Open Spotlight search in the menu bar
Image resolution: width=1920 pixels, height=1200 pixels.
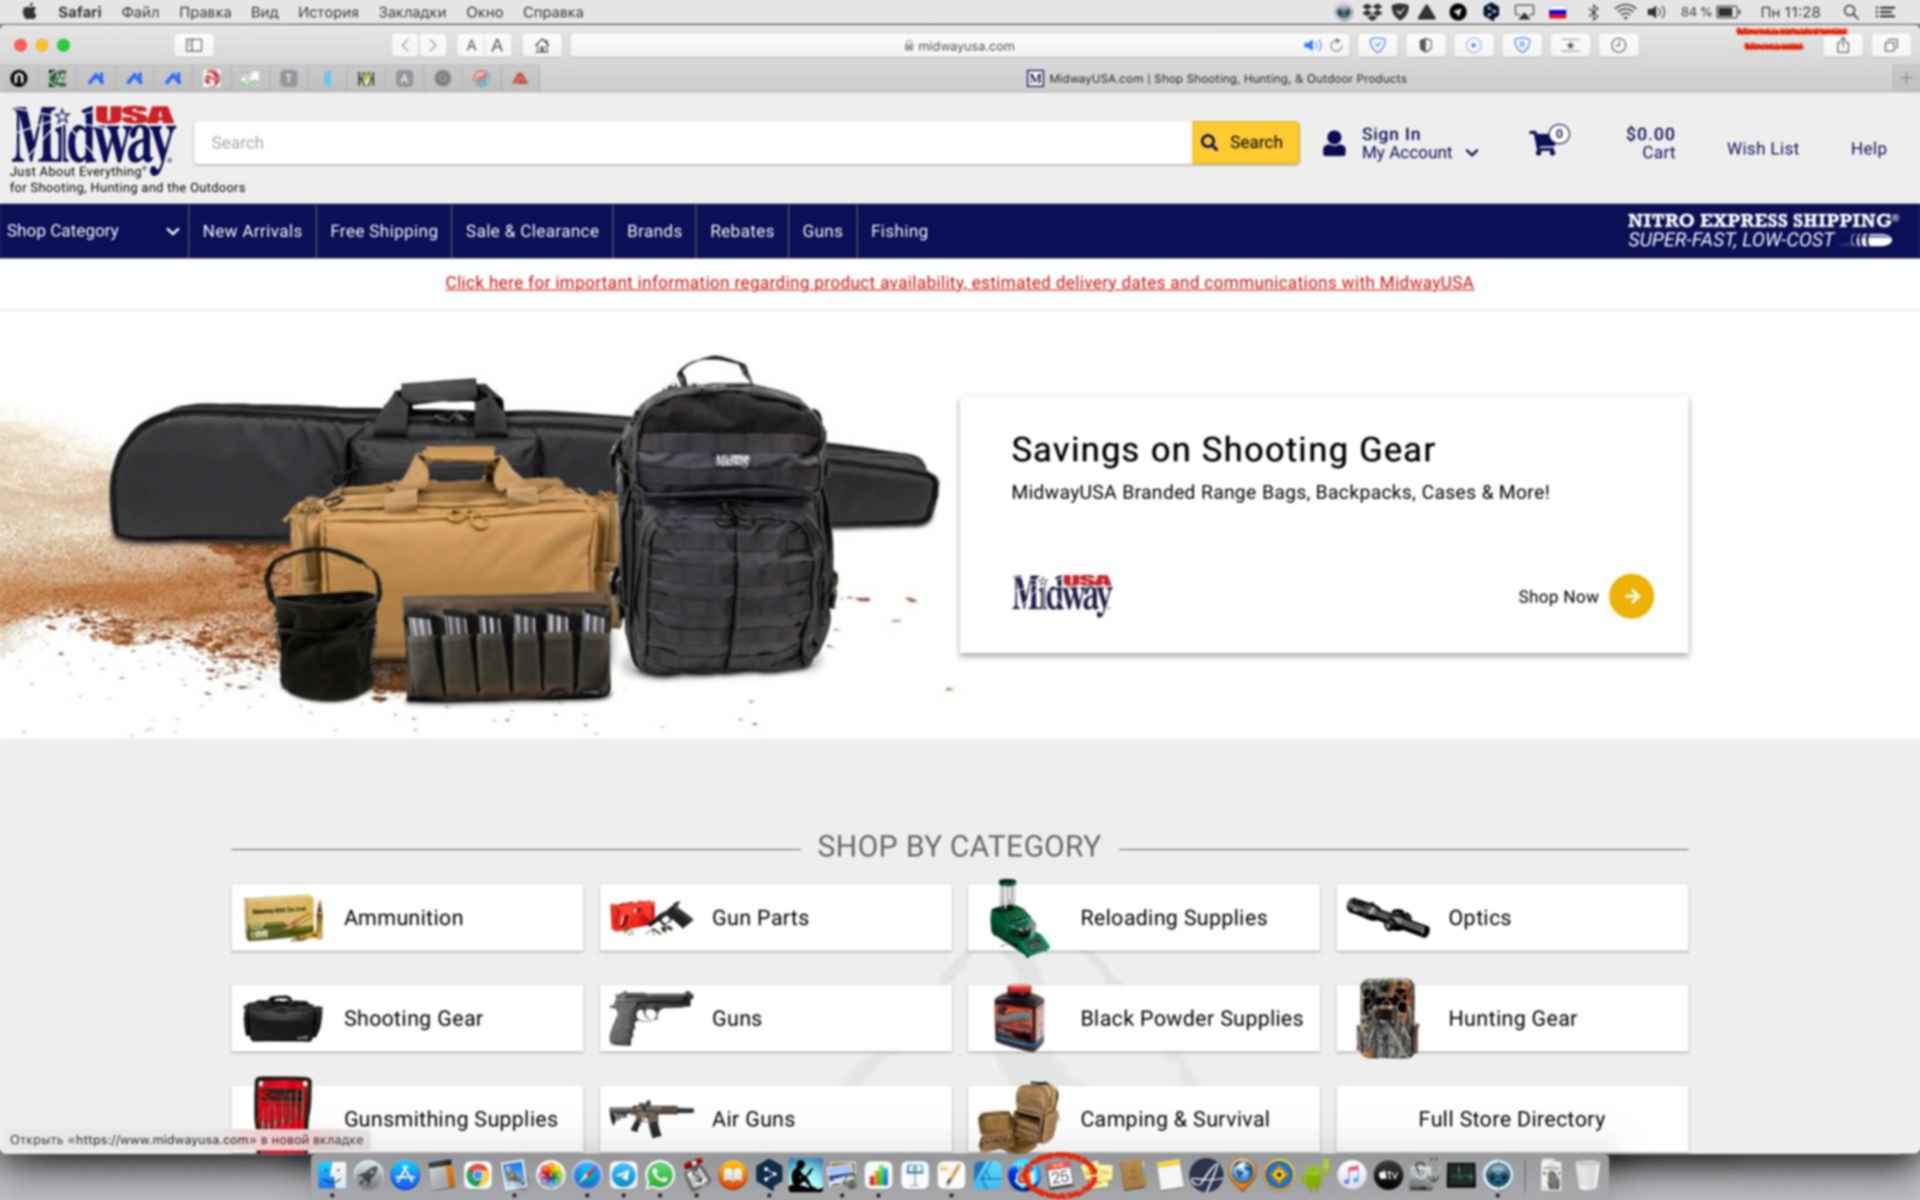click(1851, 12)
